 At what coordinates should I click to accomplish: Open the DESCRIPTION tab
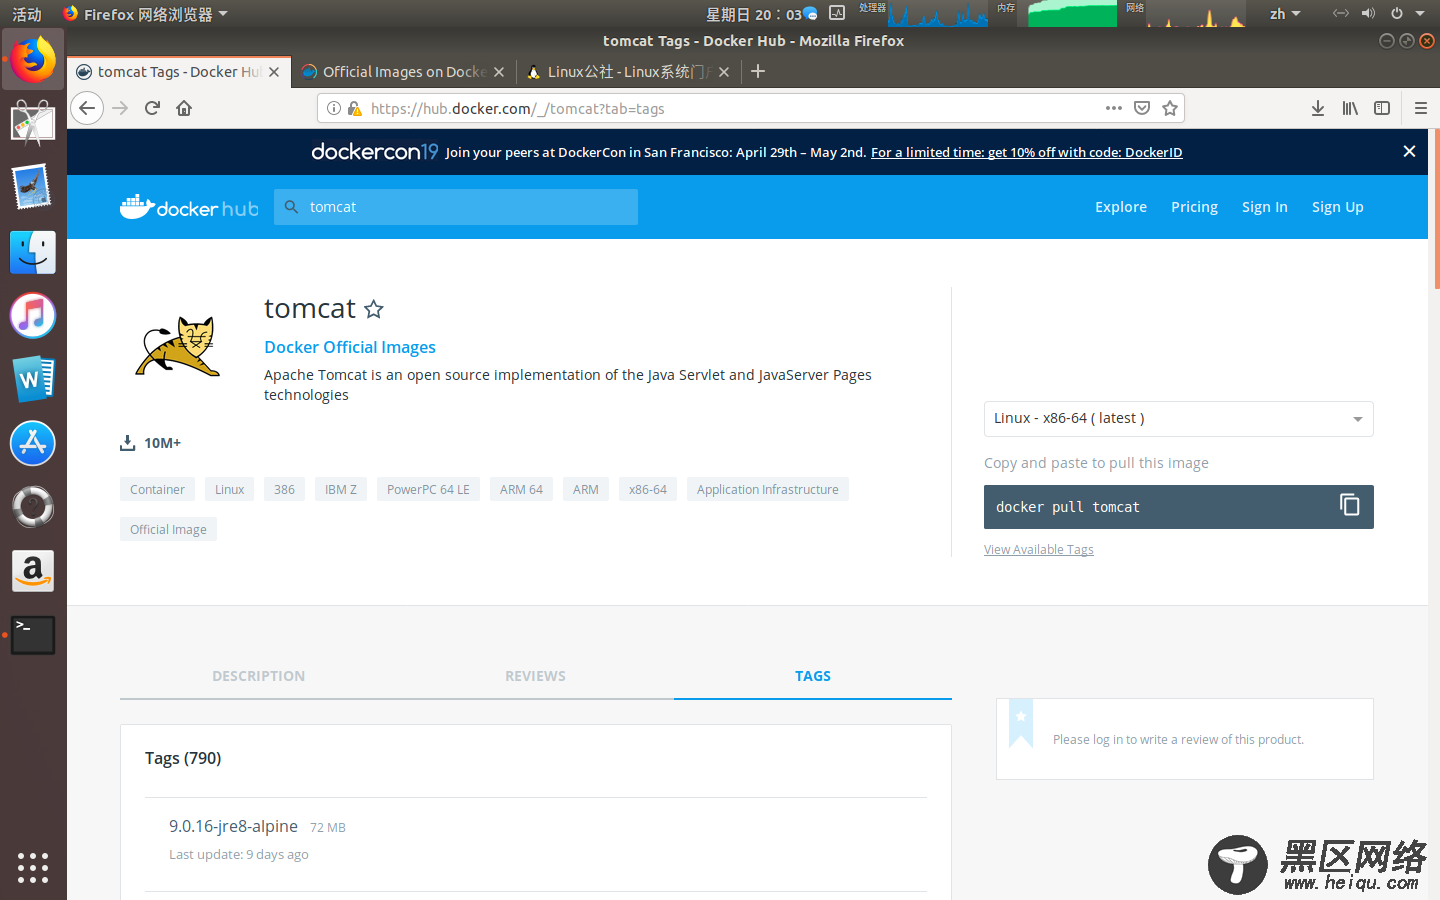tap(258, 676)
